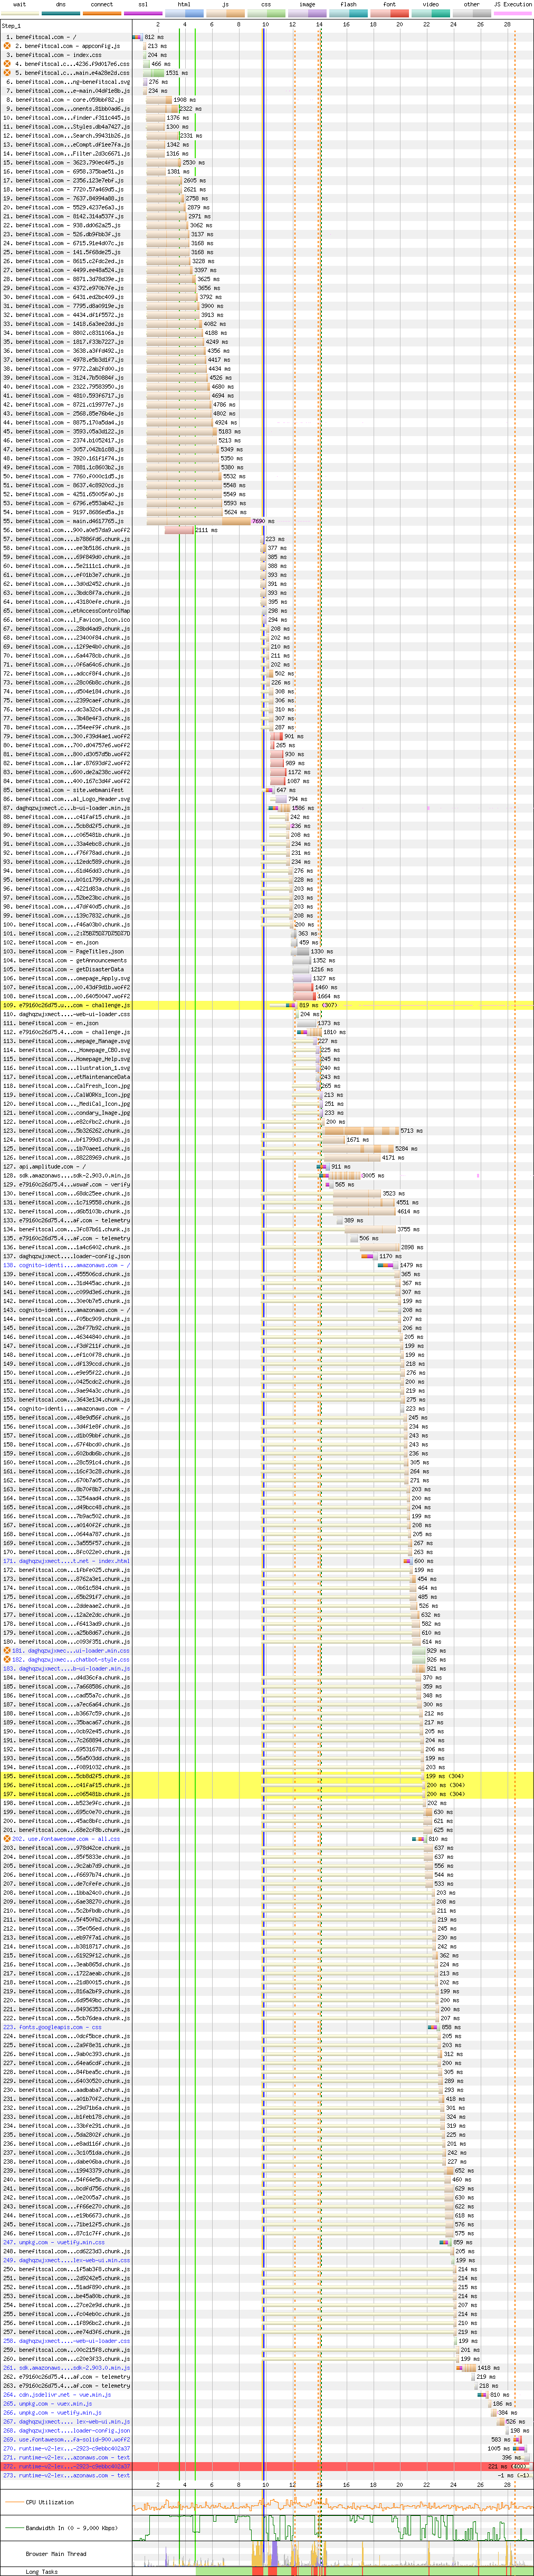Select the js legend swatch
This screenshot has height=2576, width=534.
(x=225, y=13)
